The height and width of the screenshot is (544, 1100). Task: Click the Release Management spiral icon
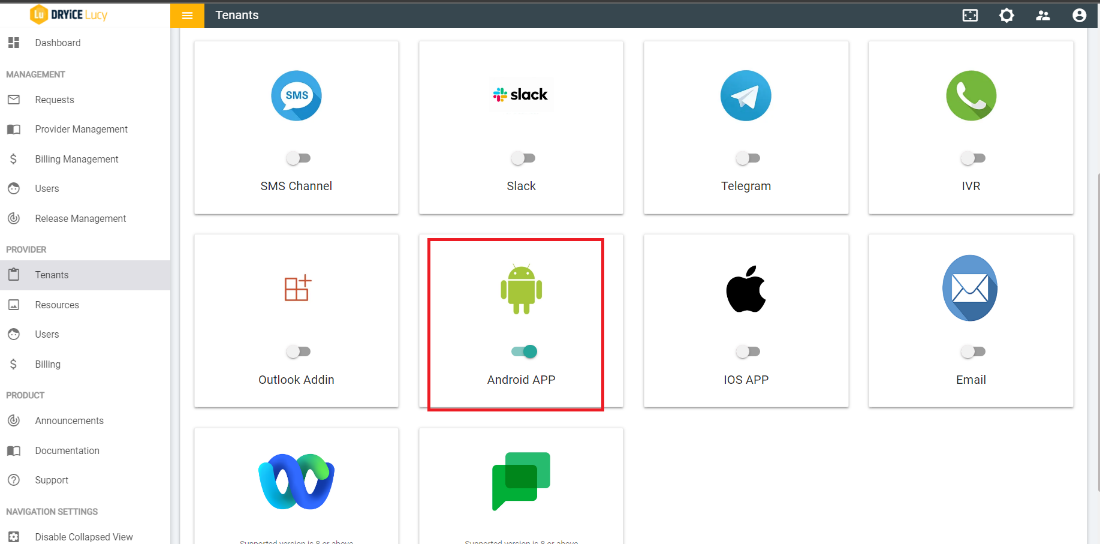coord(13,218)
